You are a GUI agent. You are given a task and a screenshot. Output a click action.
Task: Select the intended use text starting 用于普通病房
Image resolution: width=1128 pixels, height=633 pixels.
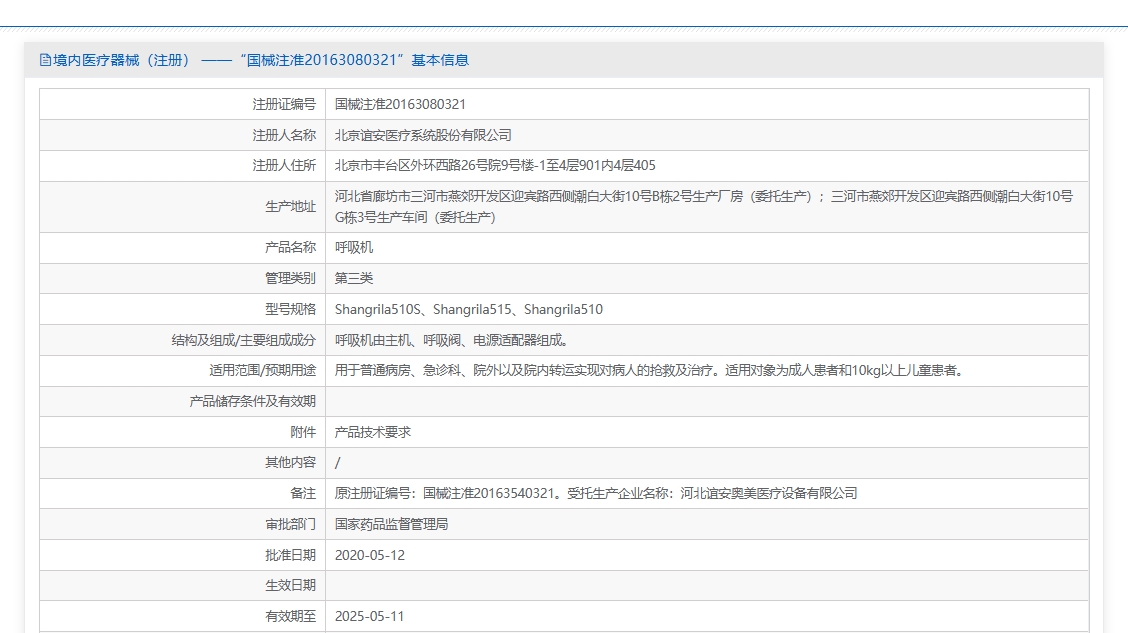click(x=650, y=370)
